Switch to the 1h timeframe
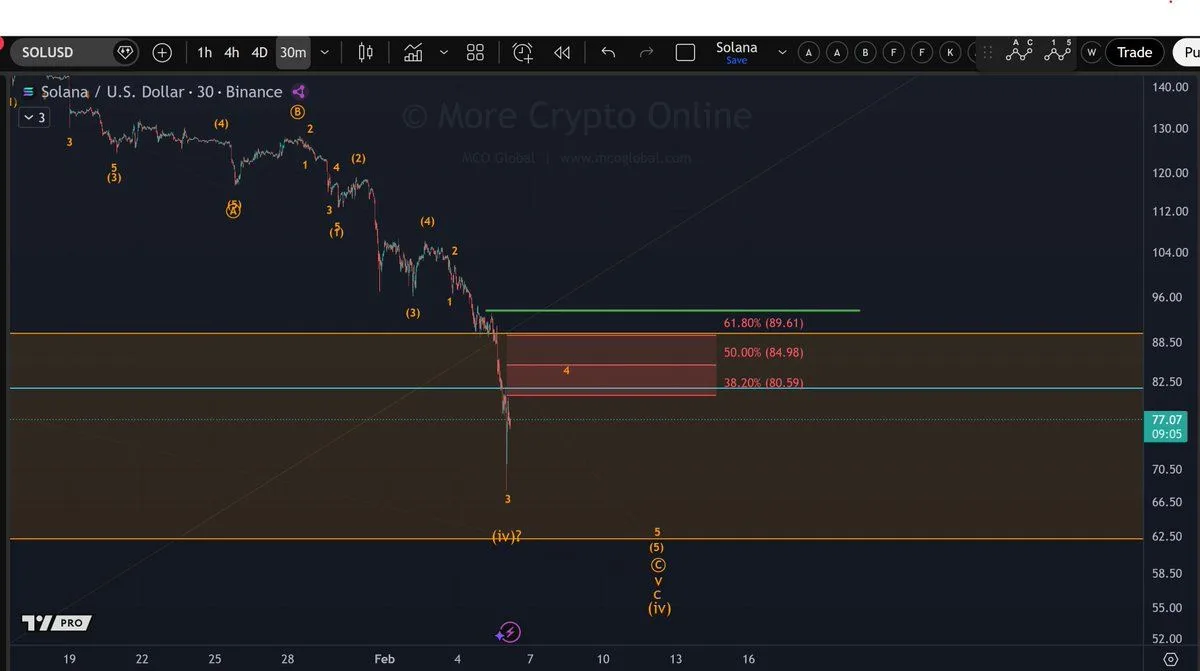Viewport: 1200px width, 671px height. tap(205, 52)
